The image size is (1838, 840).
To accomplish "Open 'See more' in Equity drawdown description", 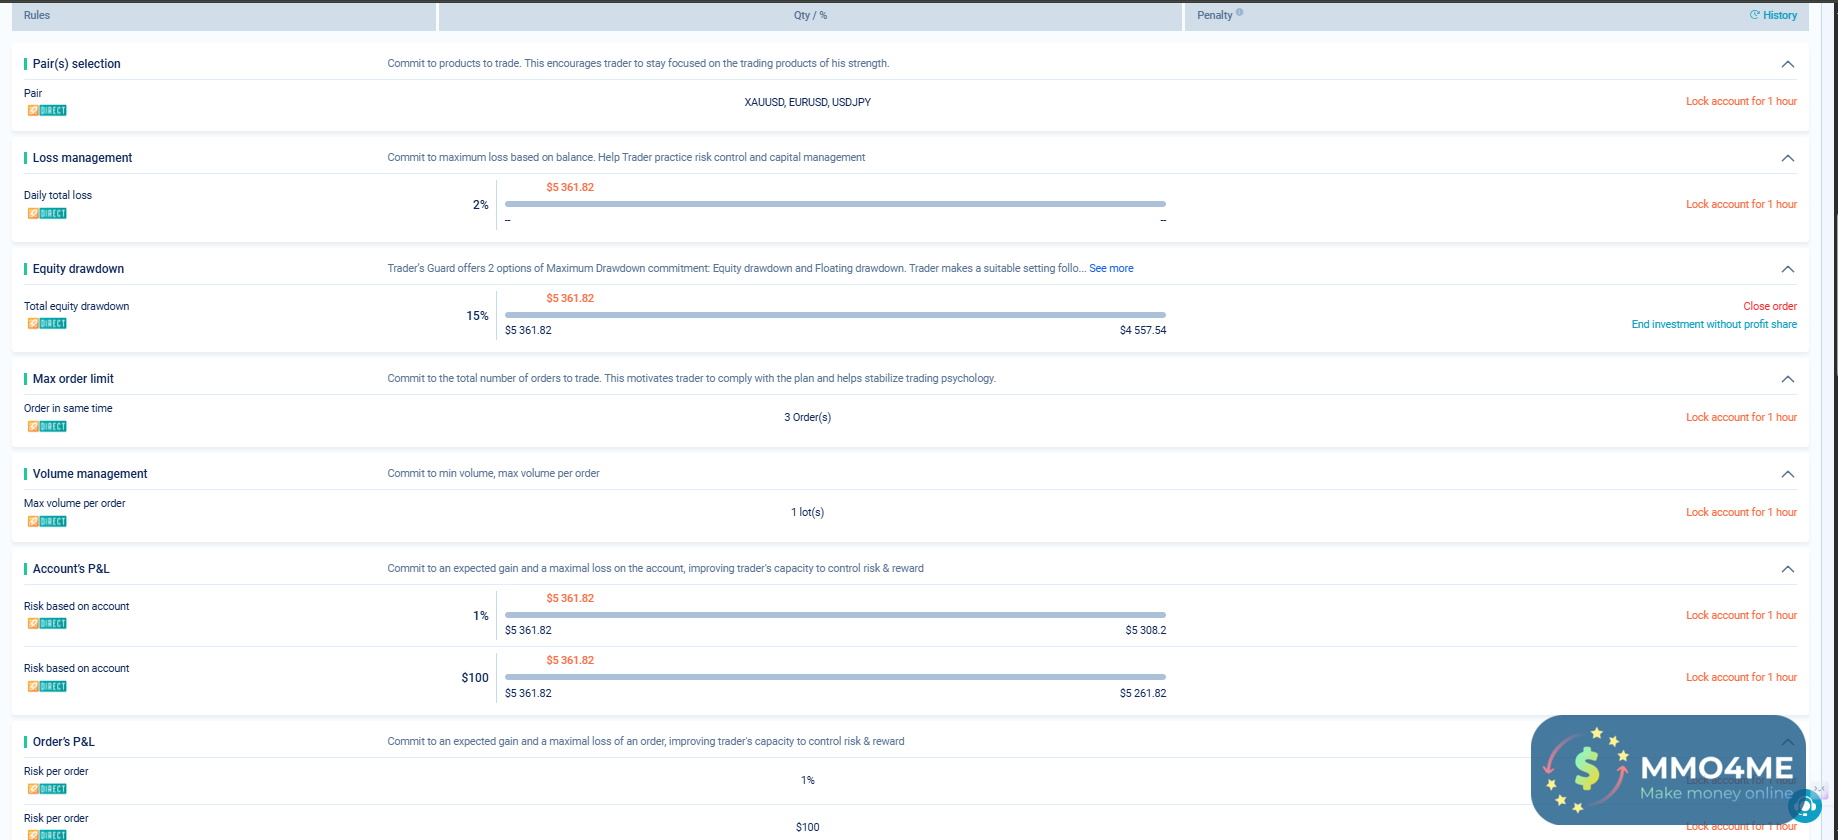I will [1111, 268].
